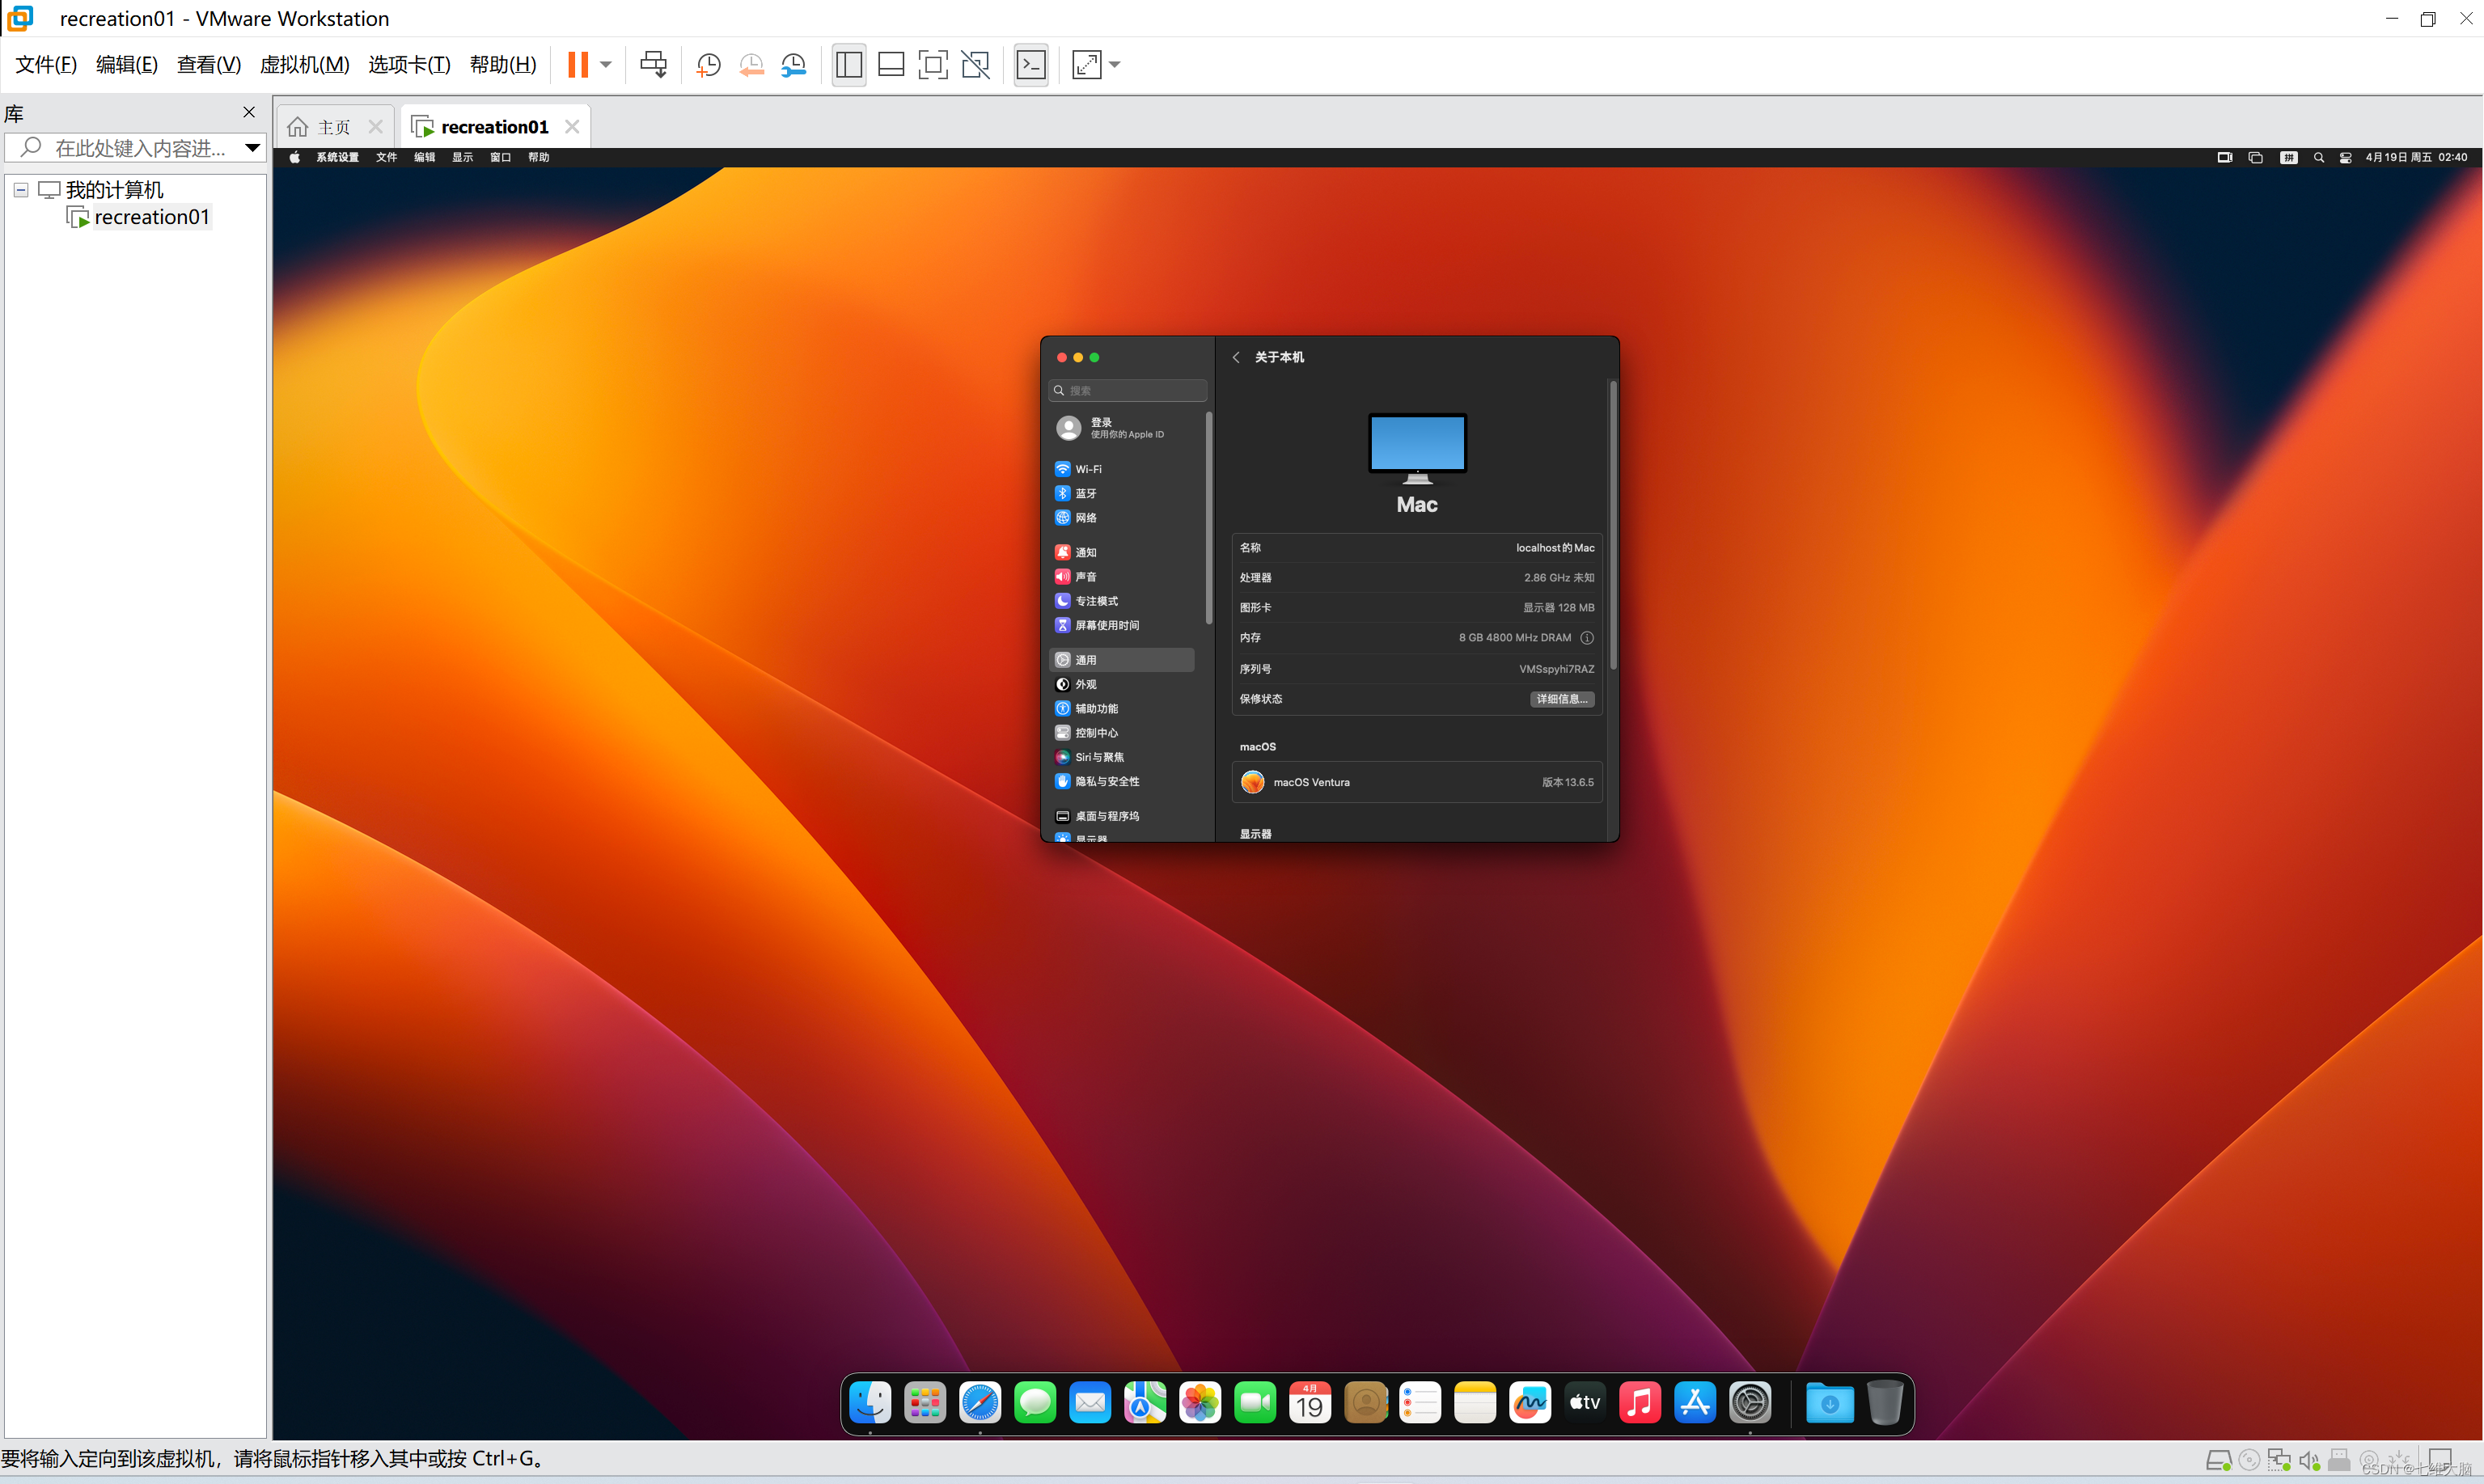Open Freeform from the Dock
This screenshot has height=1484, width=2484.
1530,1403
